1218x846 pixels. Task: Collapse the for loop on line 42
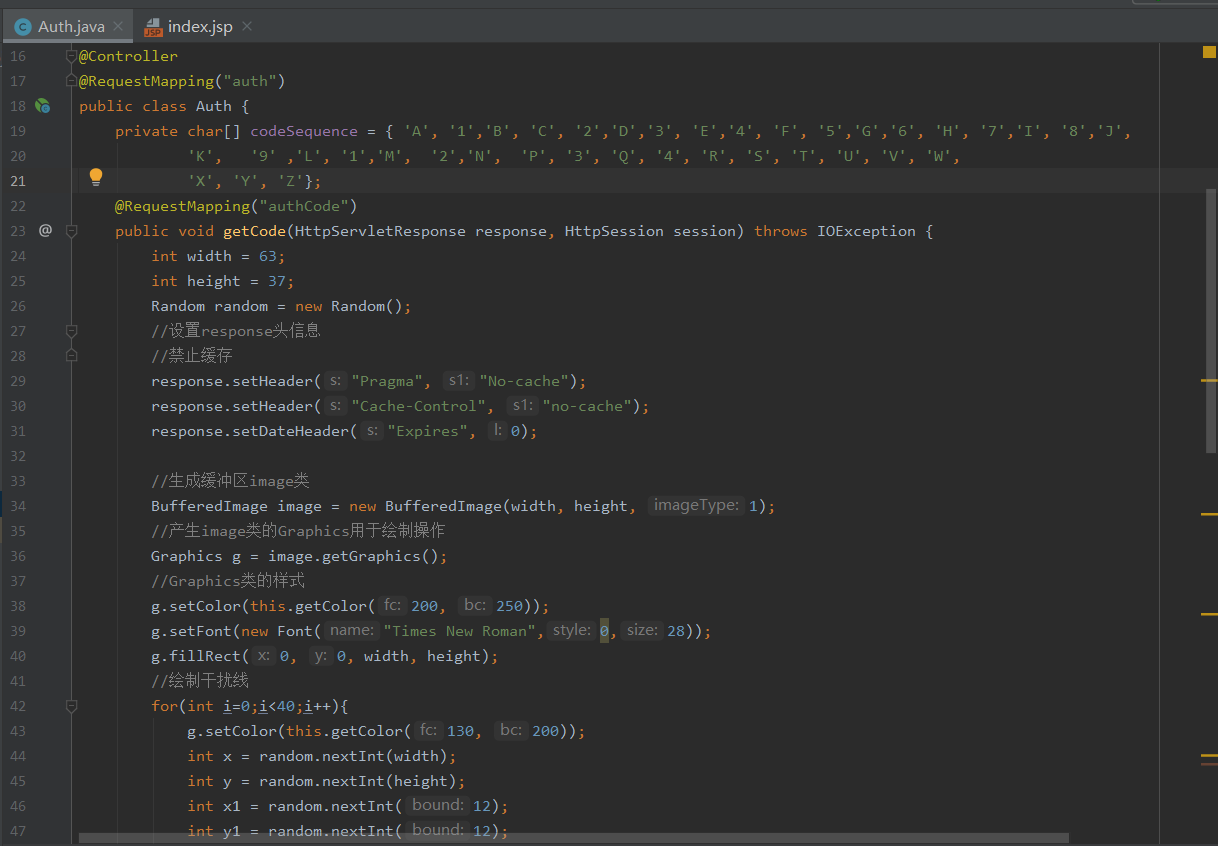[71, 706]
